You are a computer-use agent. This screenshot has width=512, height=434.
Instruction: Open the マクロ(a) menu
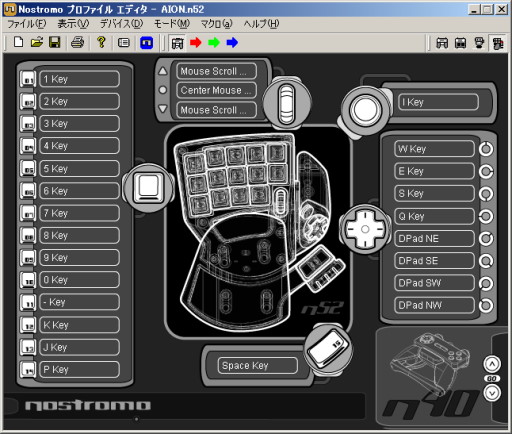pos(216,24)
